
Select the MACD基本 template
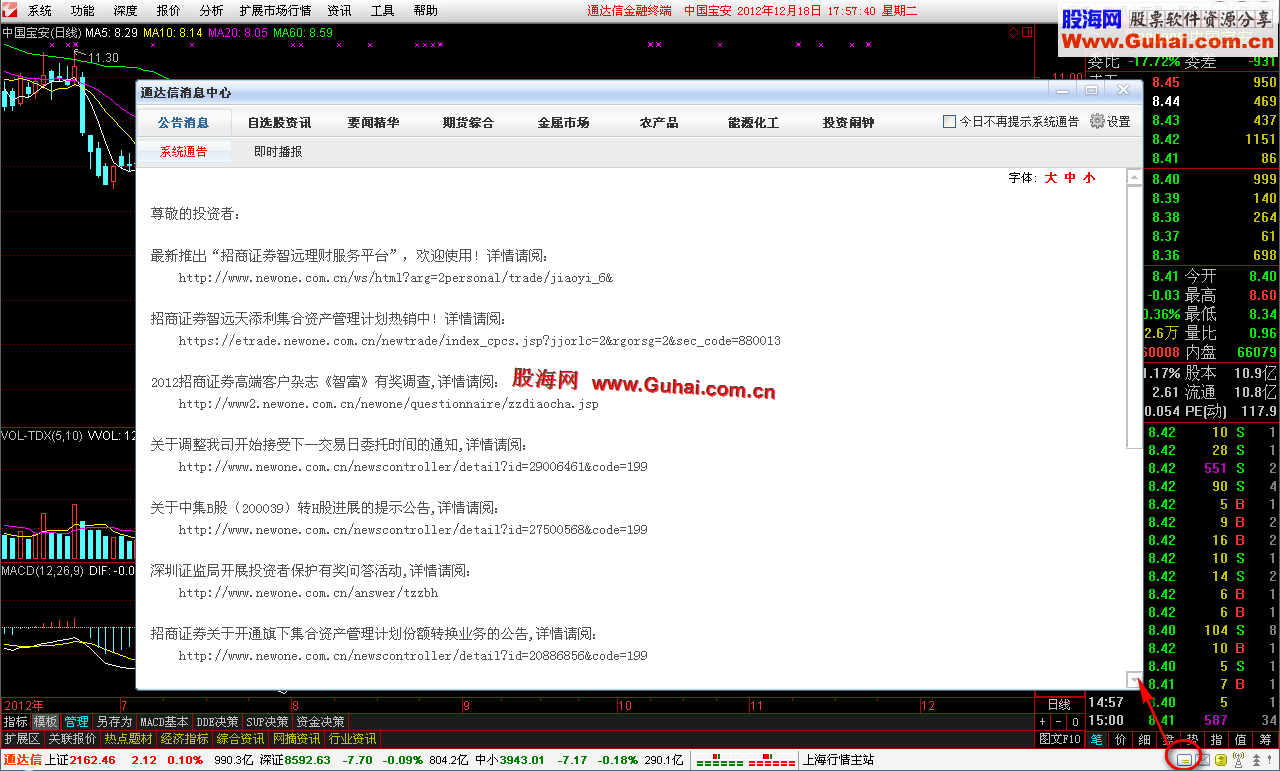coord(164,721)
